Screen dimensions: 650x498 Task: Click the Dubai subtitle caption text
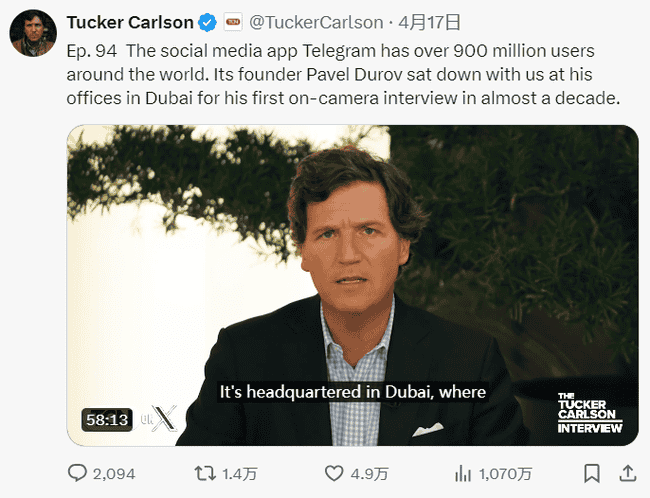[352, 392]
